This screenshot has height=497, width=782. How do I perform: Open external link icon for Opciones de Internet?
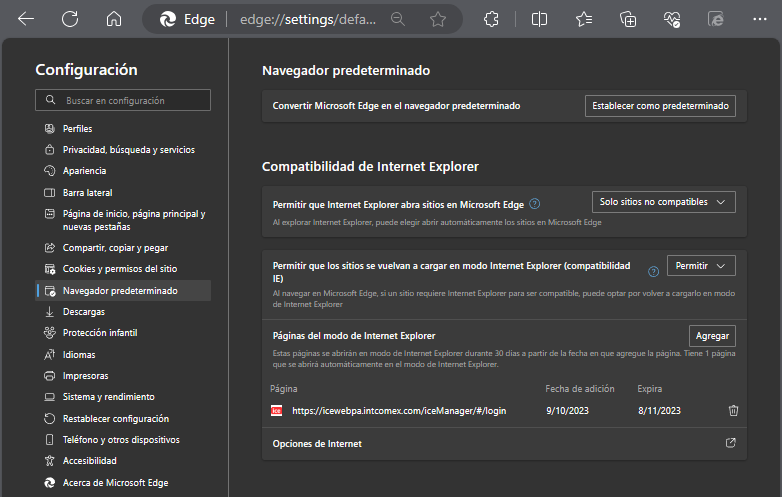[731, 443]
